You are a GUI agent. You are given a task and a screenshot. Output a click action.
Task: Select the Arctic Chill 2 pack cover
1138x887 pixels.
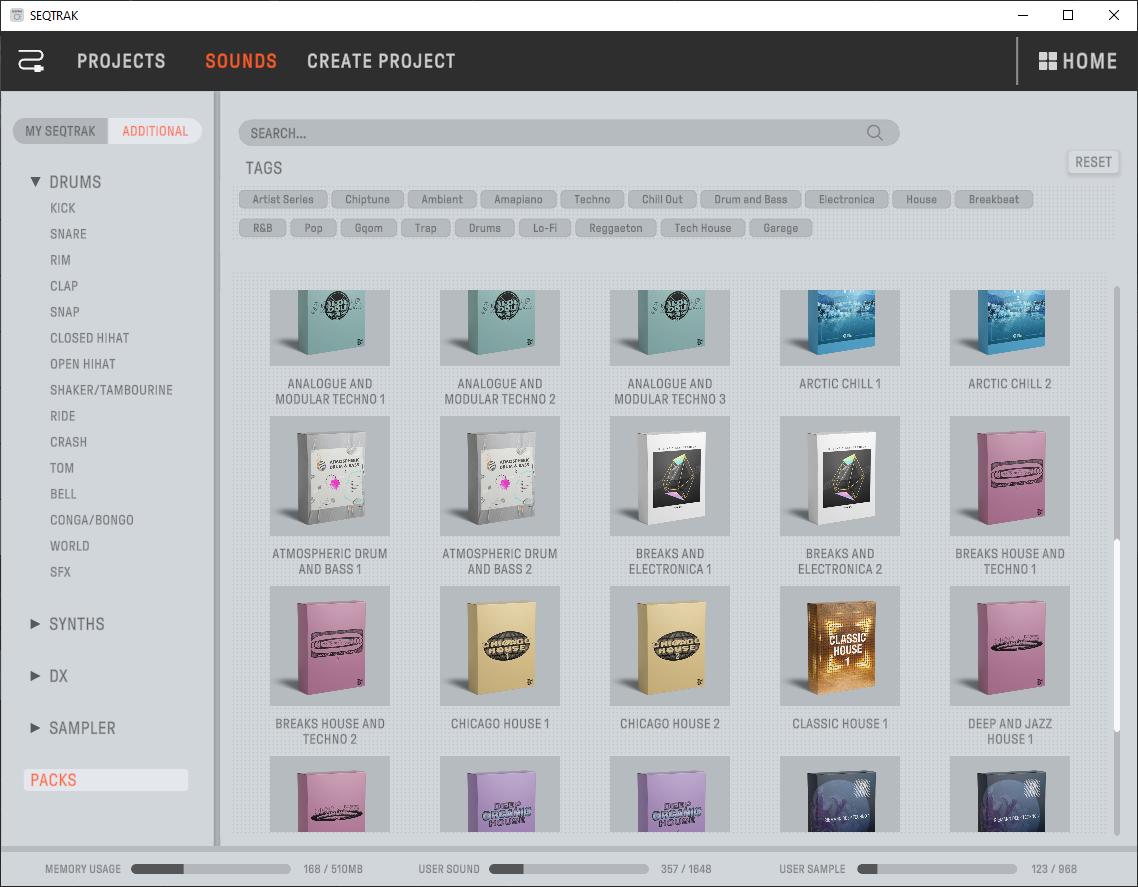1010,328
